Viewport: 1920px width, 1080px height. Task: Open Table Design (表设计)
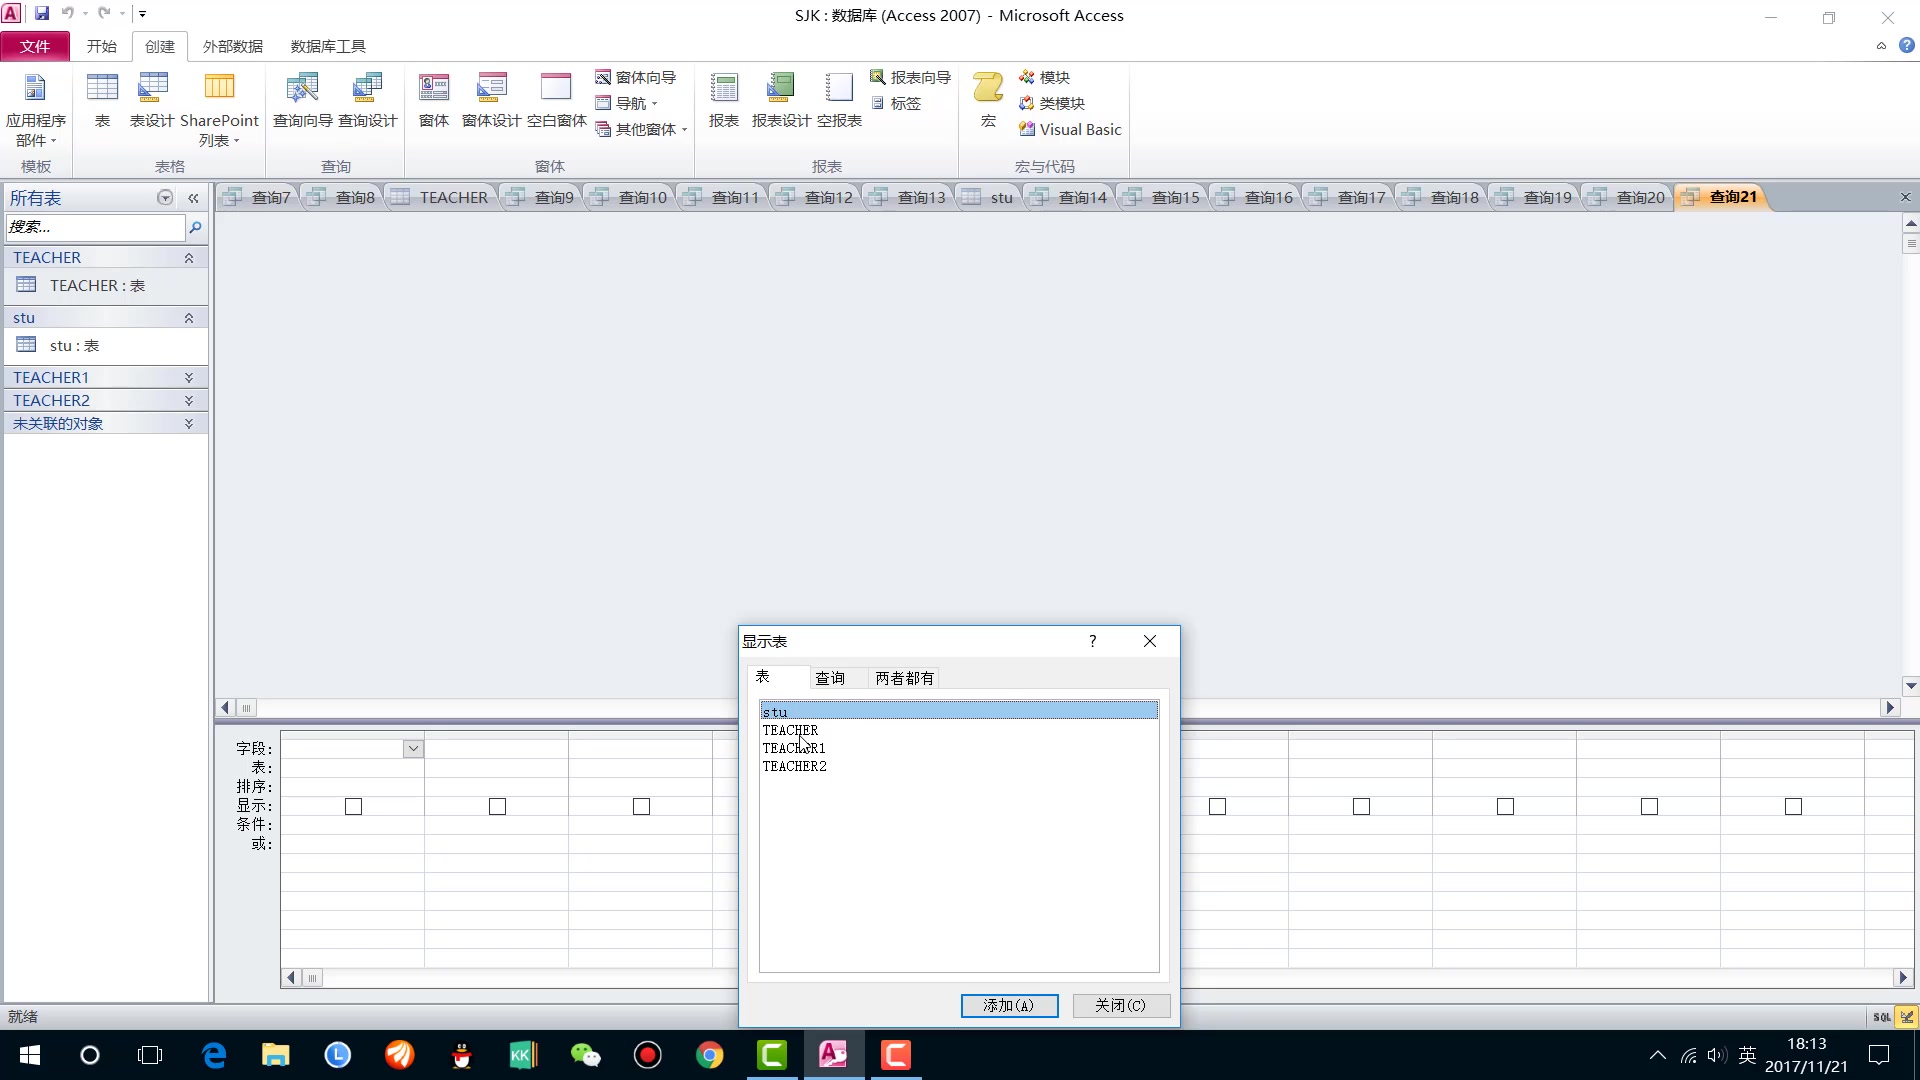(152, 100)
